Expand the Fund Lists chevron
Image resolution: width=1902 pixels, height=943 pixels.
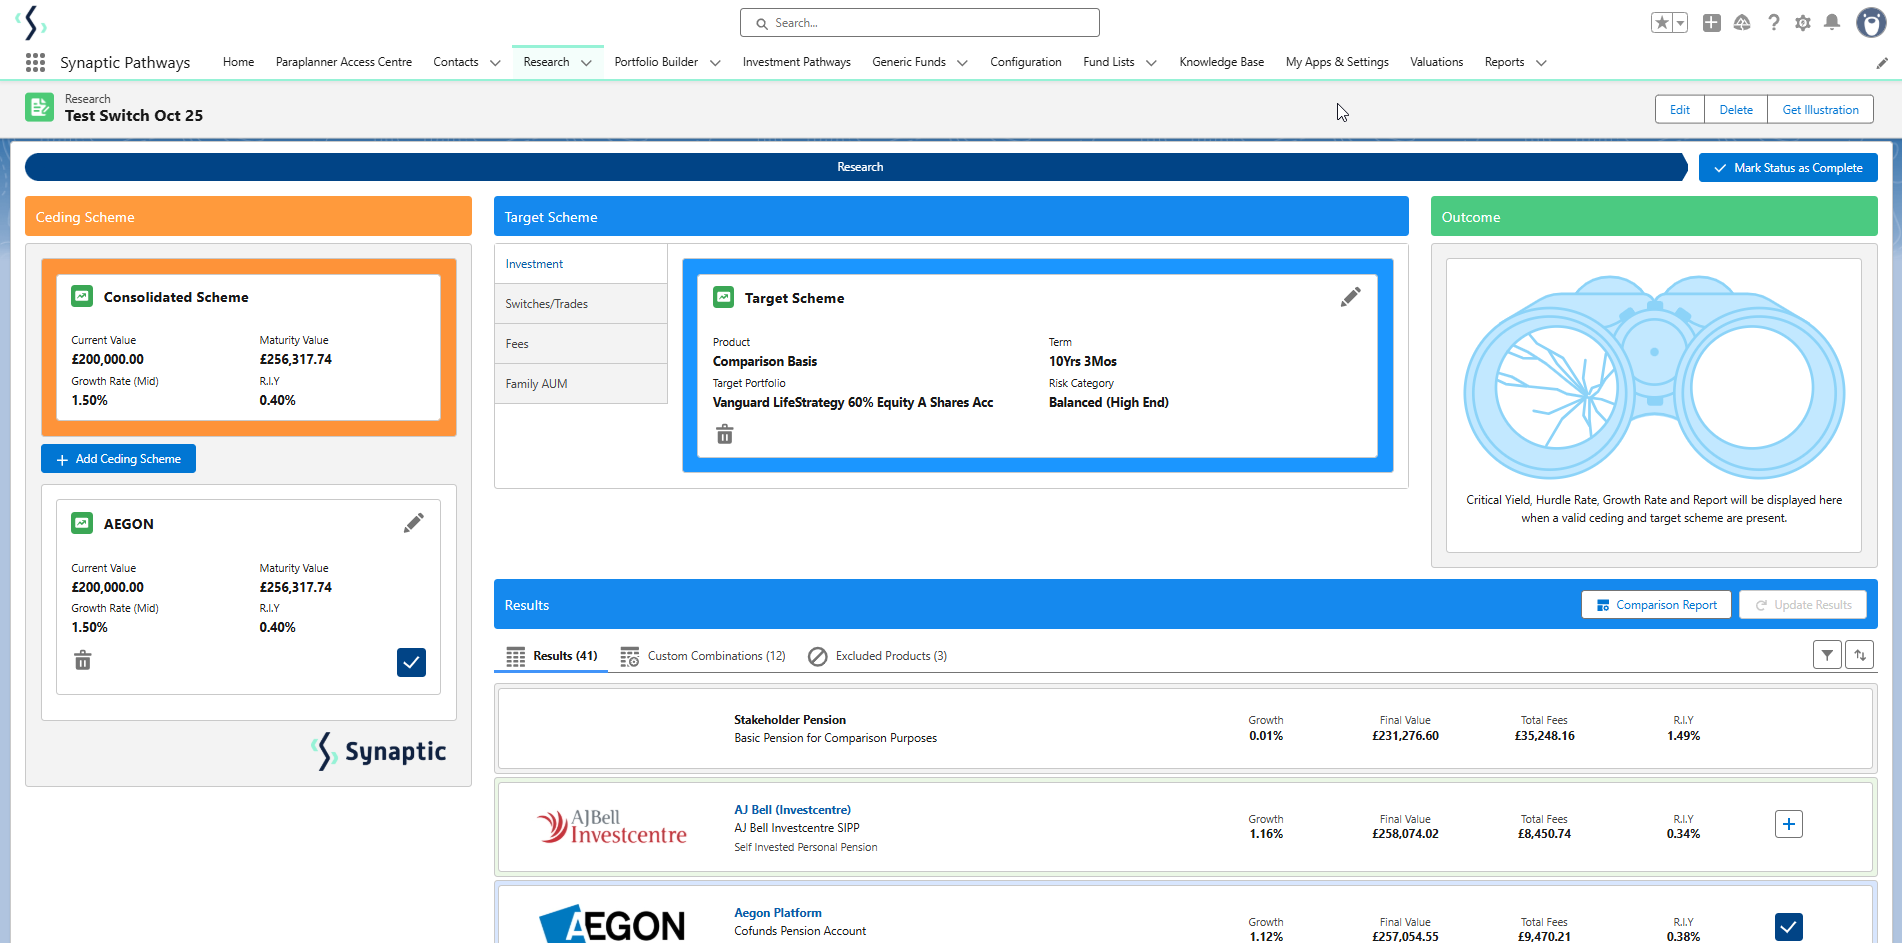(x=1151, y=63)
